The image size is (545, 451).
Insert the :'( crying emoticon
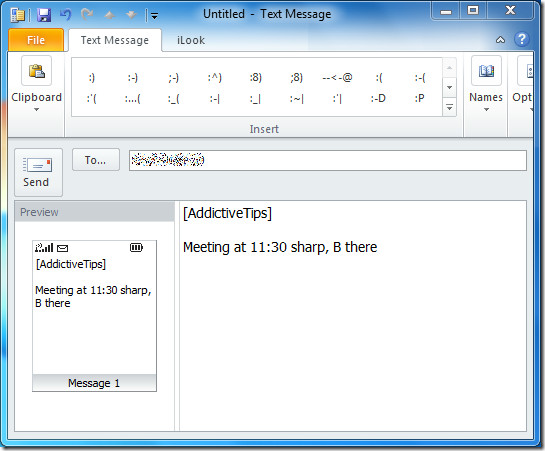91,99
